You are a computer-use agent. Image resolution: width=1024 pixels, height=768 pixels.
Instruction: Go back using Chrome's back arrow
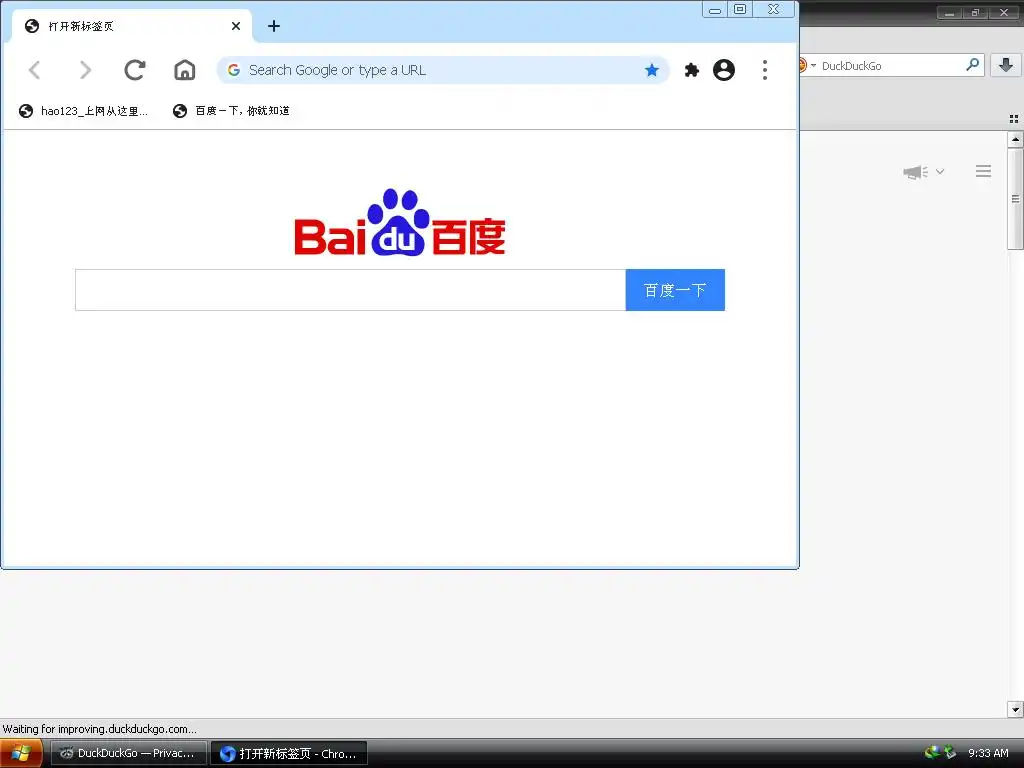(35, 70)
